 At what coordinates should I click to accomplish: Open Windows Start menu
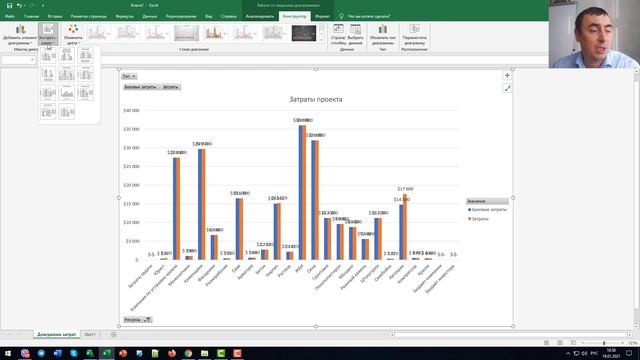pos(8,353)
